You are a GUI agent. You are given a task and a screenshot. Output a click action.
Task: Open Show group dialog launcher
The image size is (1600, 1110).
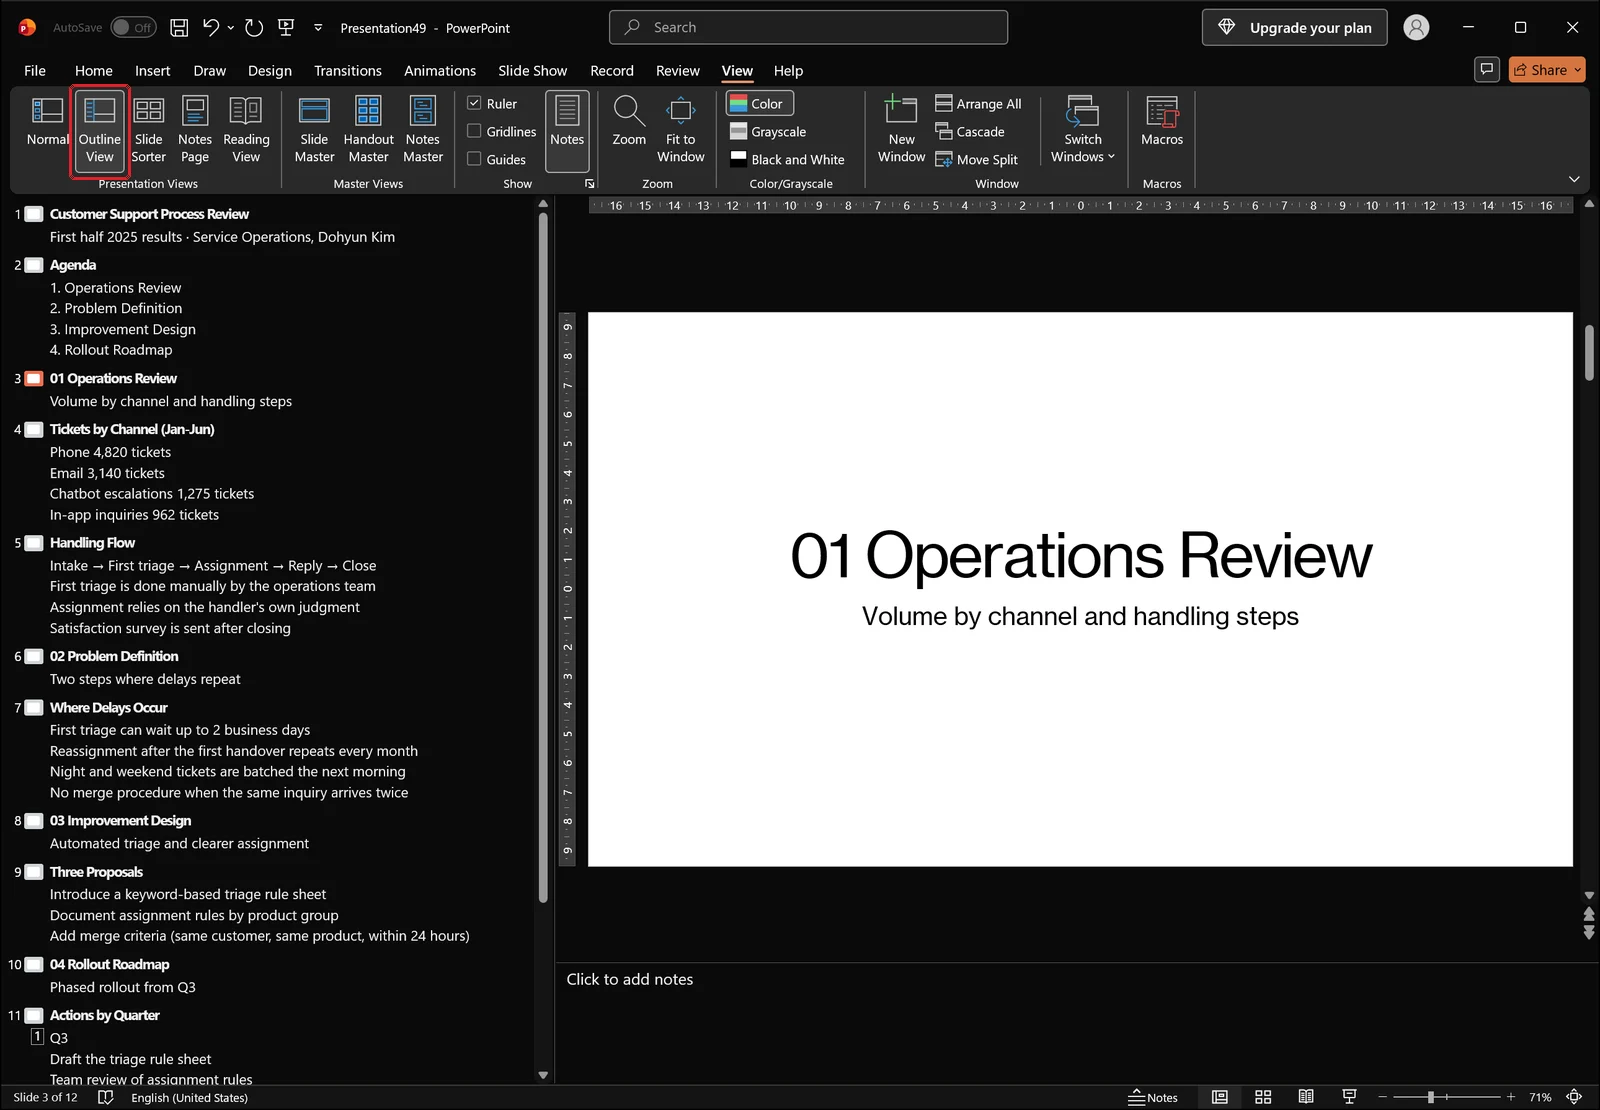click(x=589, y=184)
